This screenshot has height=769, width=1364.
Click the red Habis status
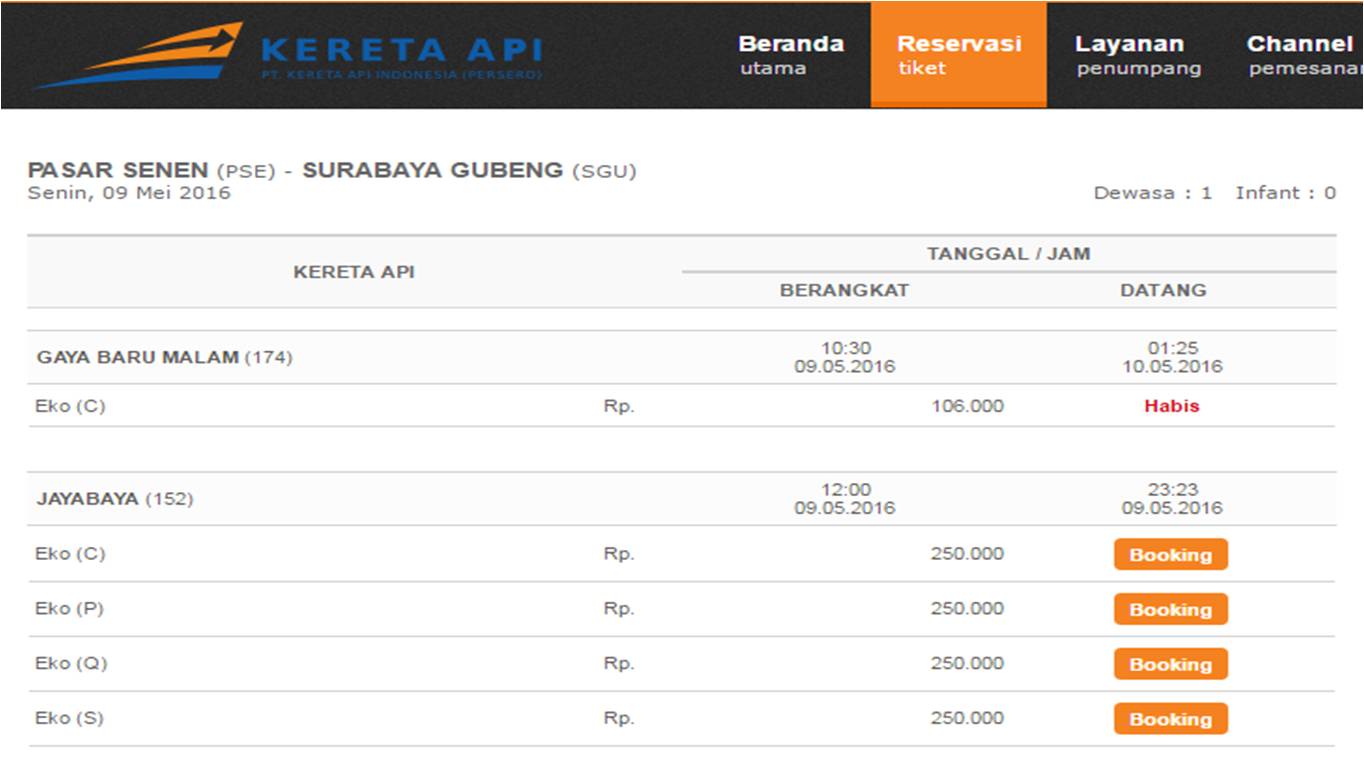[x=1171, y=406]
